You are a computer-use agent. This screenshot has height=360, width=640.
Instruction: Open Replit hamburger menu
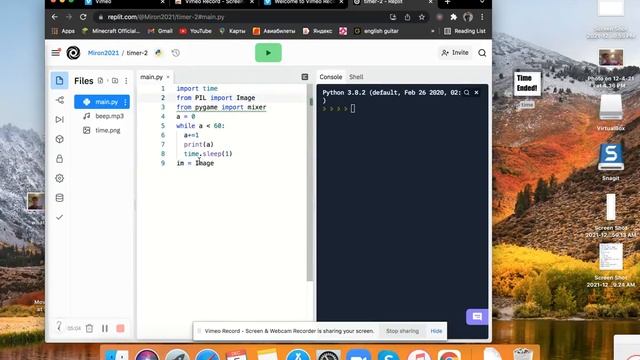pos(56,53)
